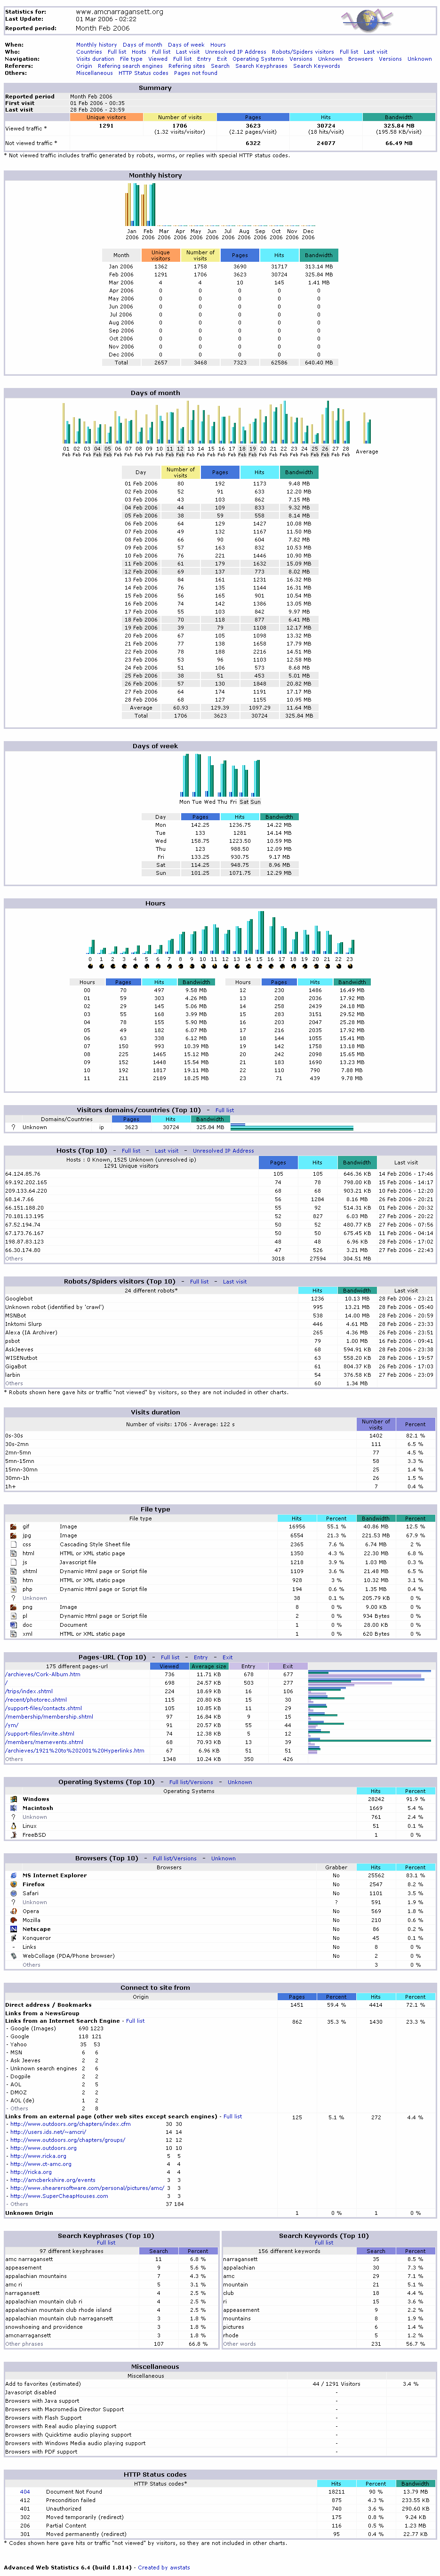Click the Netscape browser icon

click(13, 1929)
